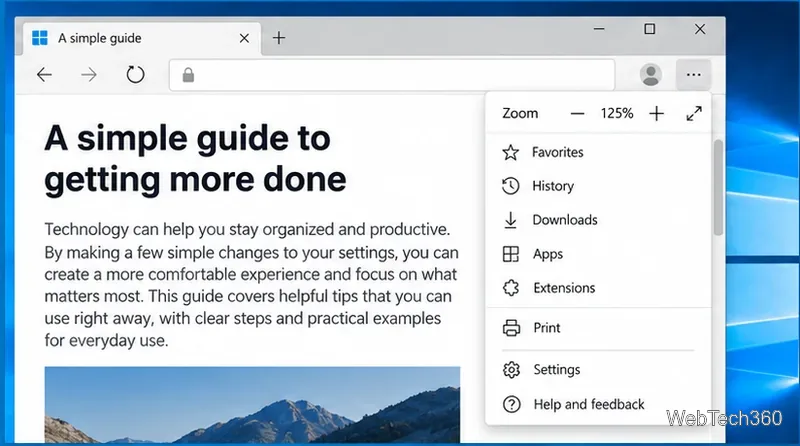Click the Settings gear icon
The width and height of the screenshot is (800, 446).
coord(511,369)
